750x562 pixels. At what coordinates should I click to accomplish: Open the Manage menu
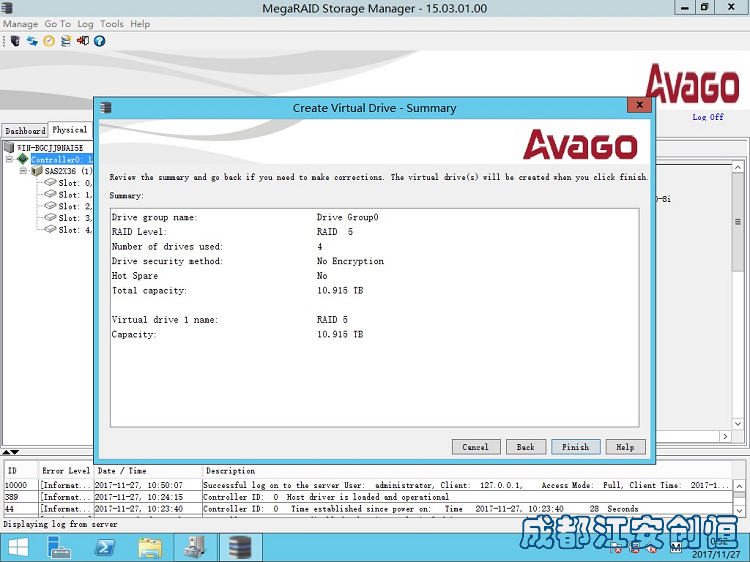[21, 24]
